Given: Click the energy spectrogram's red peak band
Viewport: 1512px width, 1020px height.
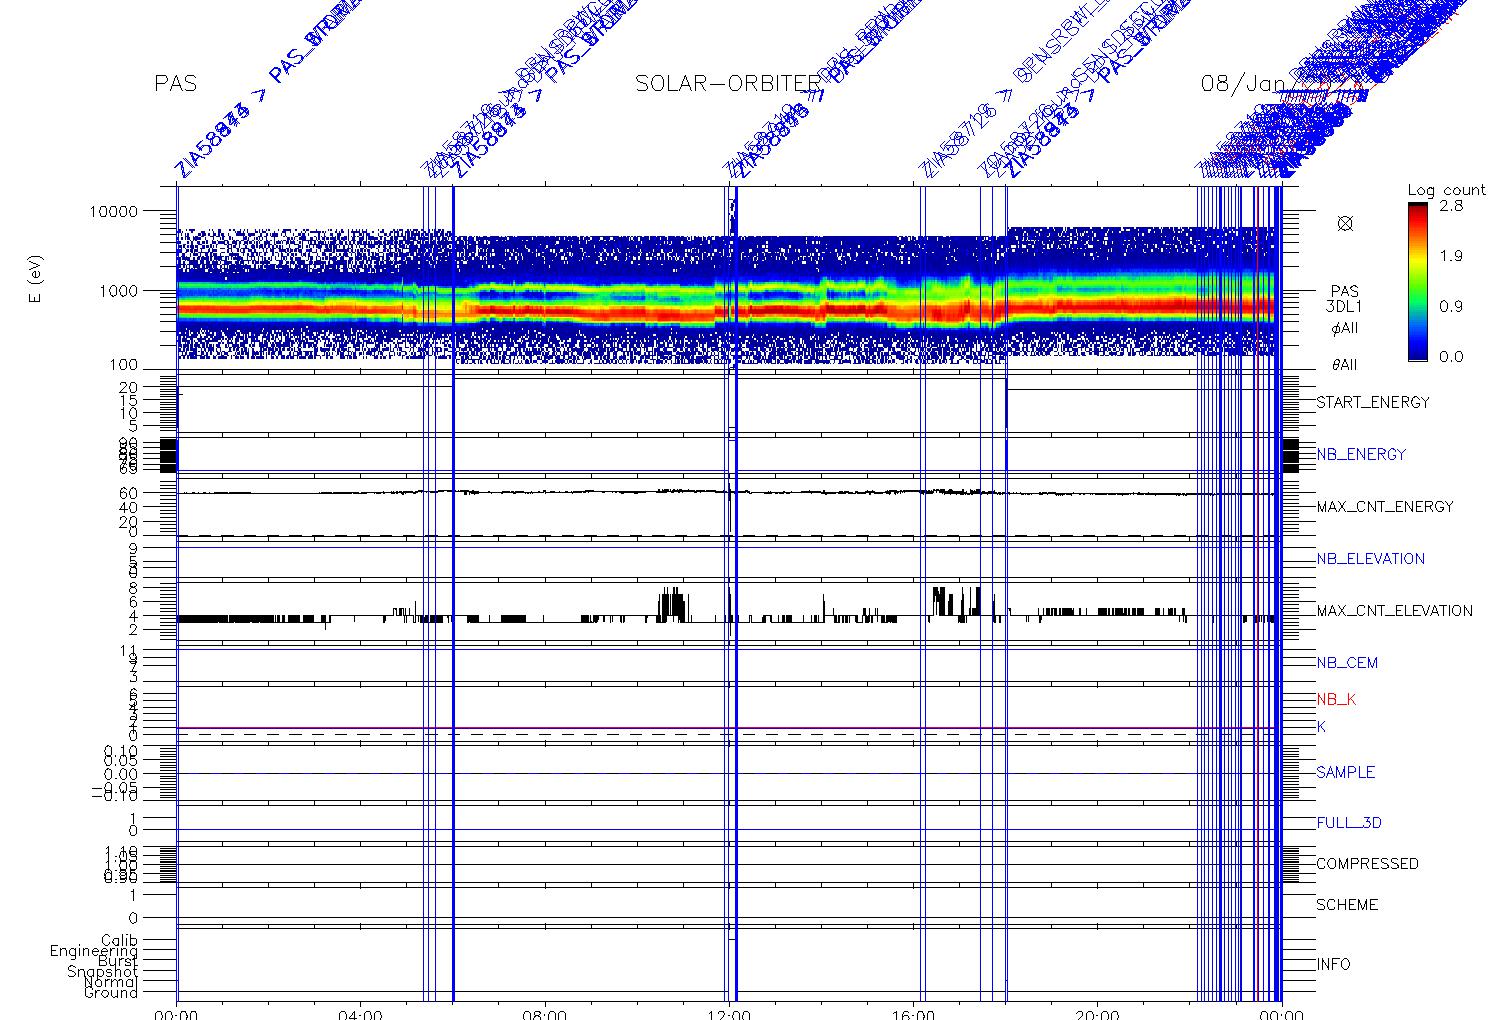Looking at the screenshot, I should [726, 311].
